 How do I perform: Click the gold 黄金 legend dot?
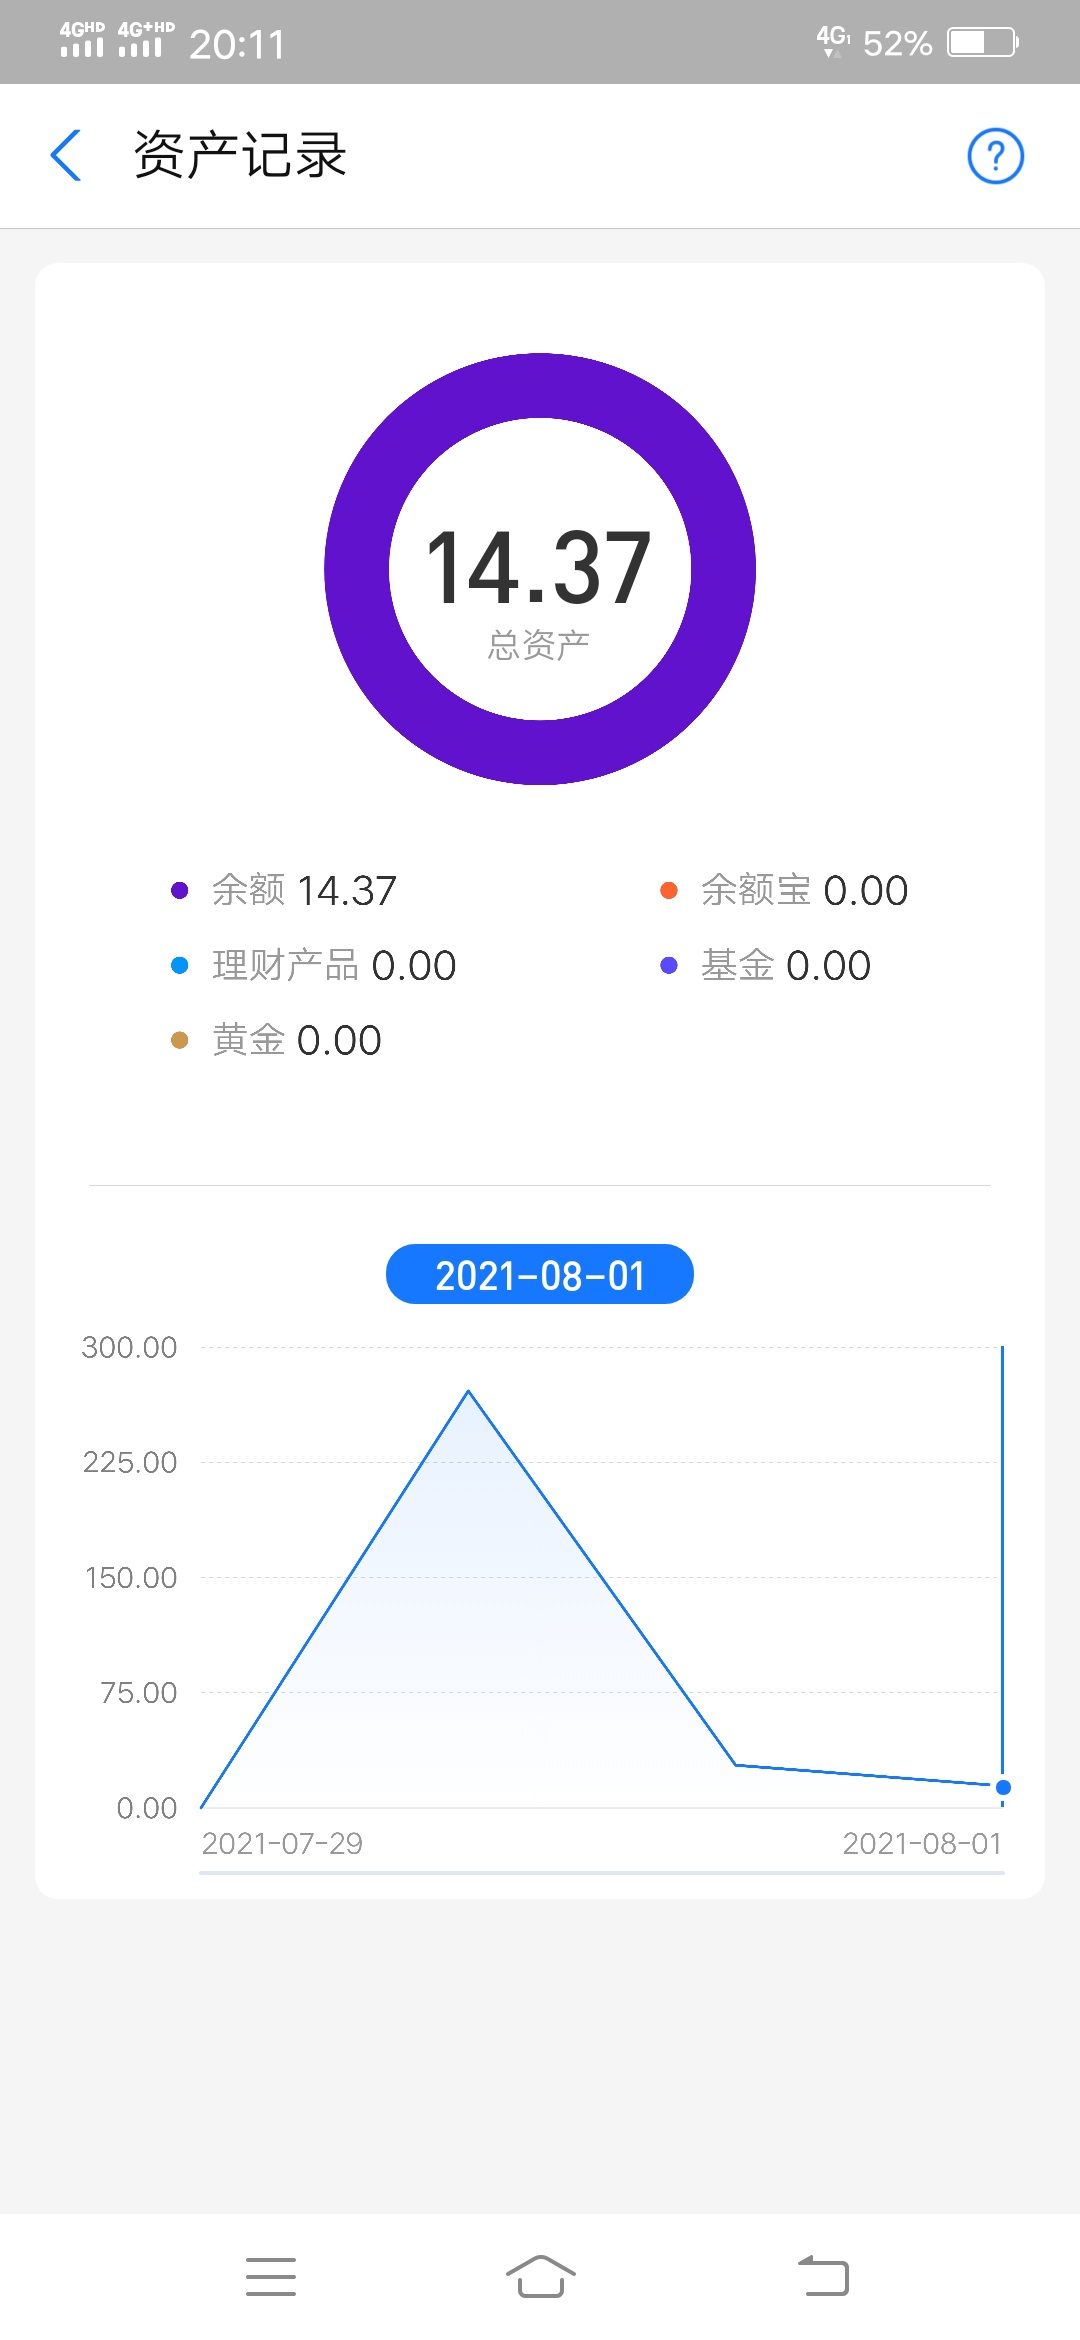180,1040
